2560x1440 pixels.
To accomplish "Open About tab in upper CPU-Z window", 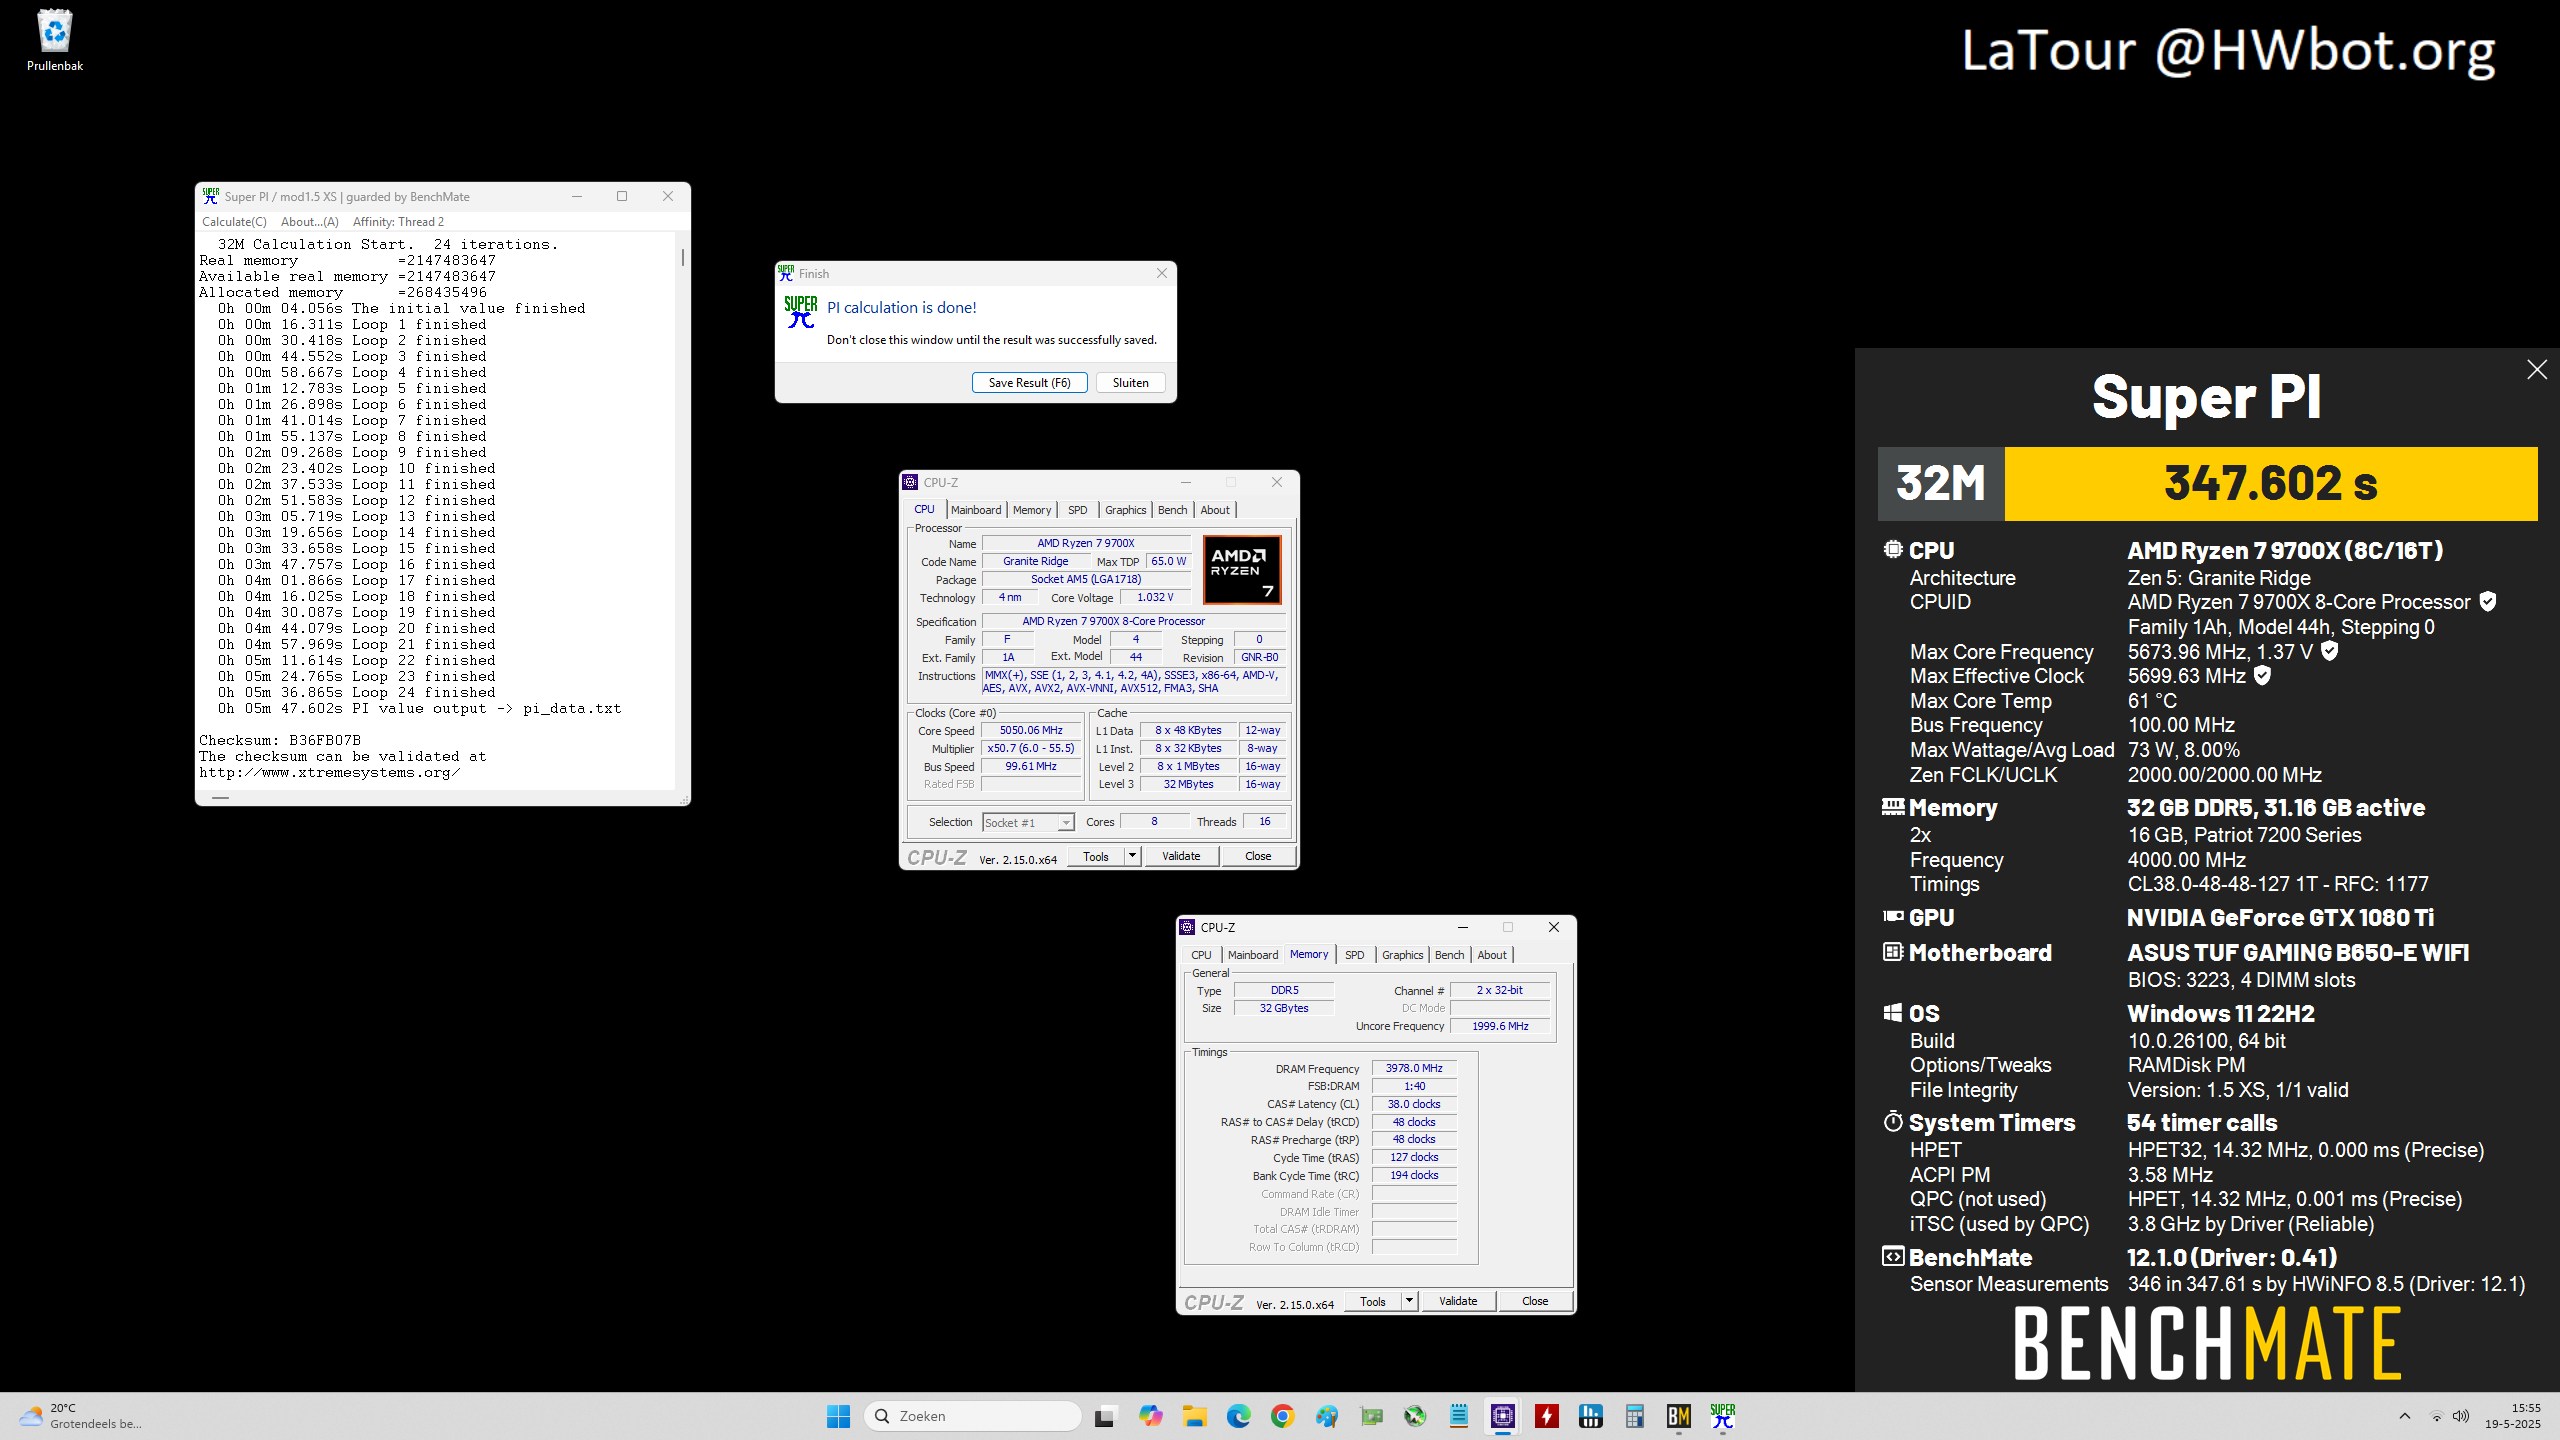I will click(x=1215, y=510).
